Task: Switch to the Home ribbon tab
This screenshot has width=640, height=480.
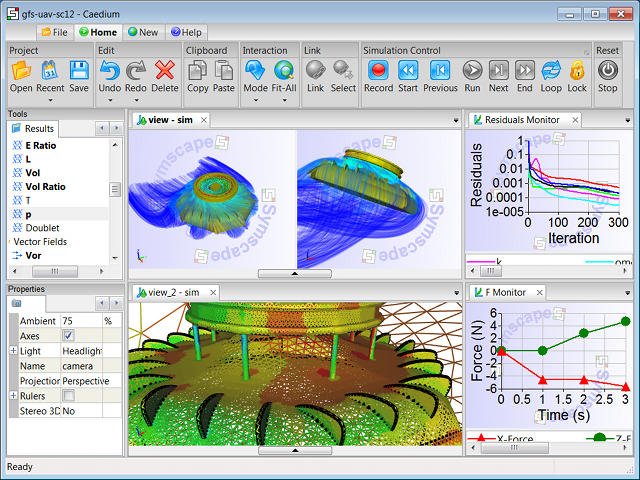Action: pyautogui.click(x=98, y=32)
